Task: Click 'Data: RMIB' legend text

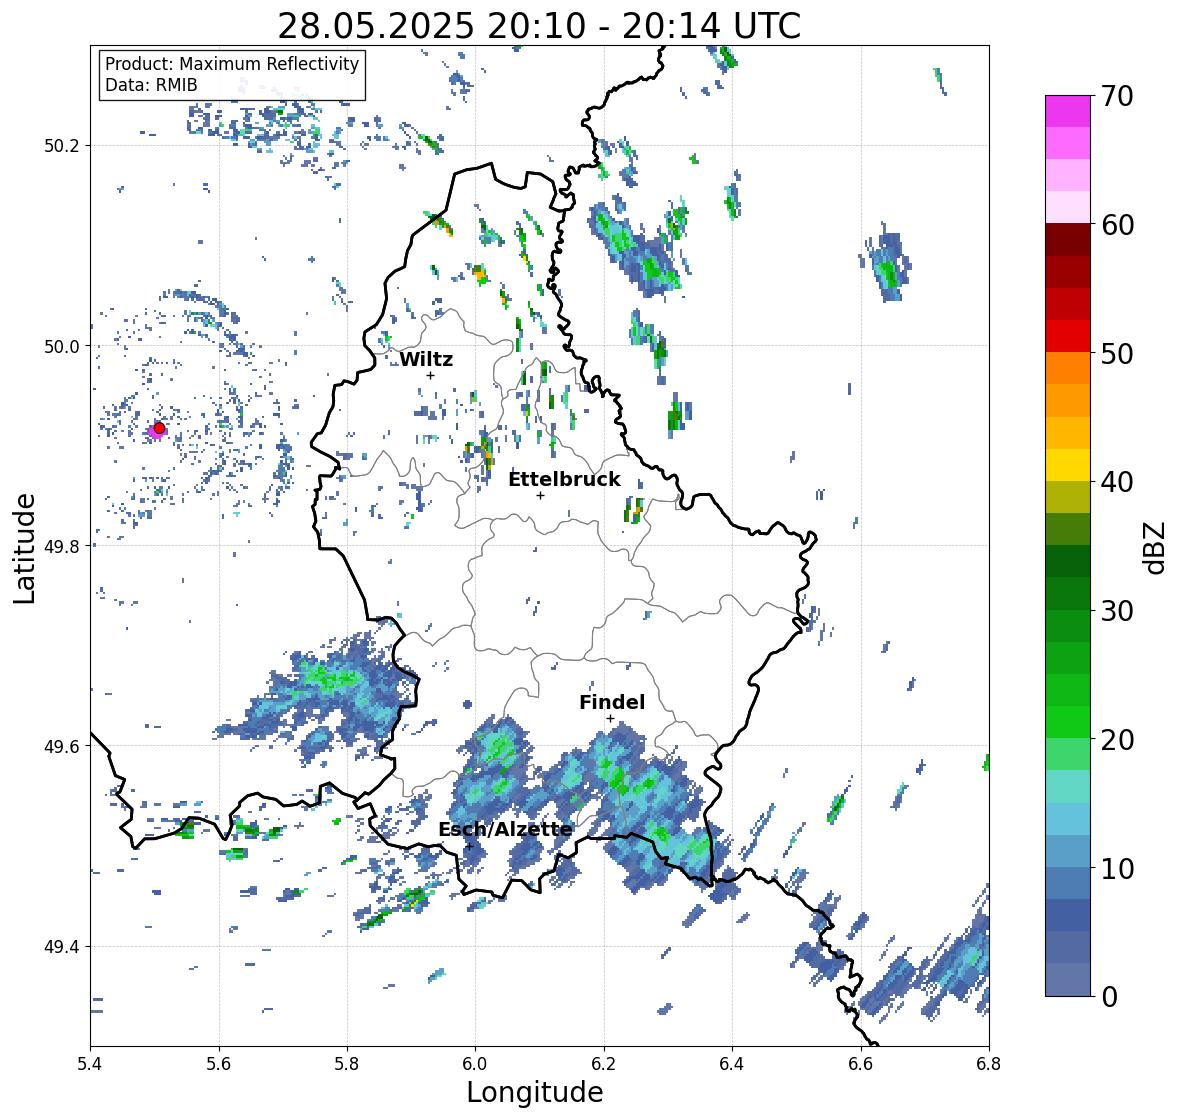Action: point(151,85)
